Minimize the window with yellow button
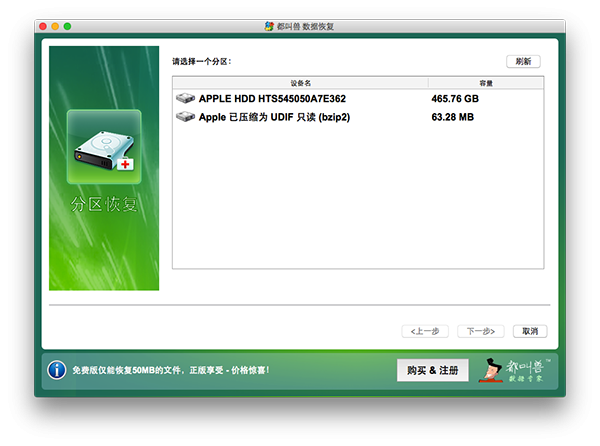Viewport: 600px width, 446px height. [55, 26]
